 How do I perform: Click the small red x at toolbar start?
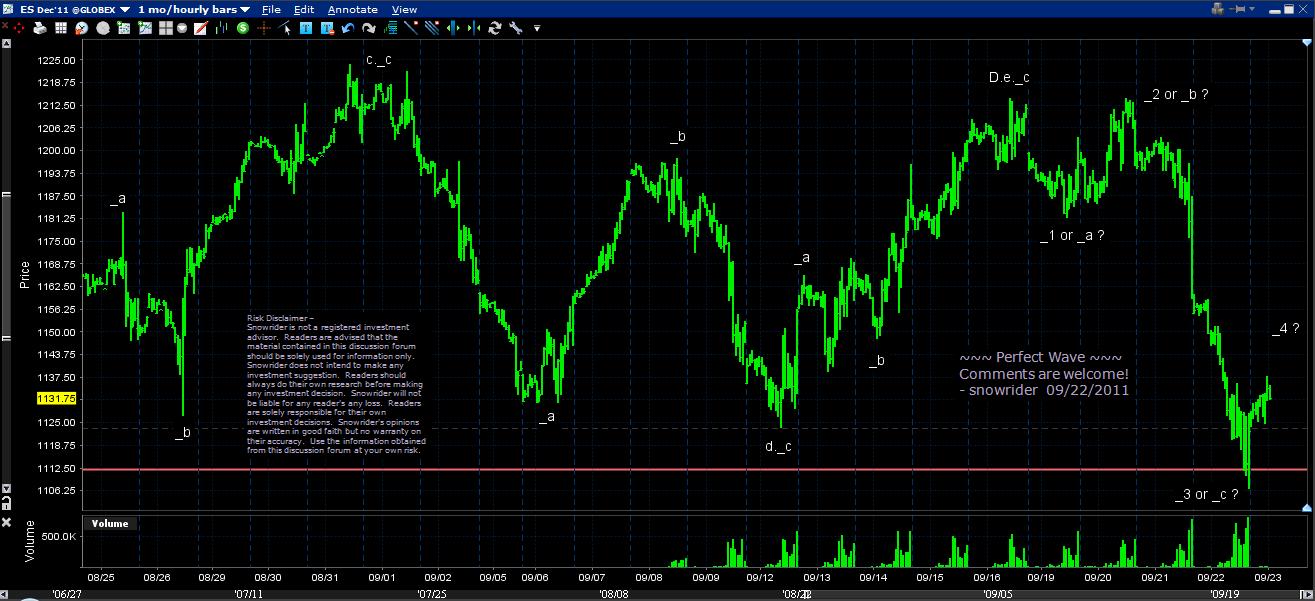click(5, 24)
